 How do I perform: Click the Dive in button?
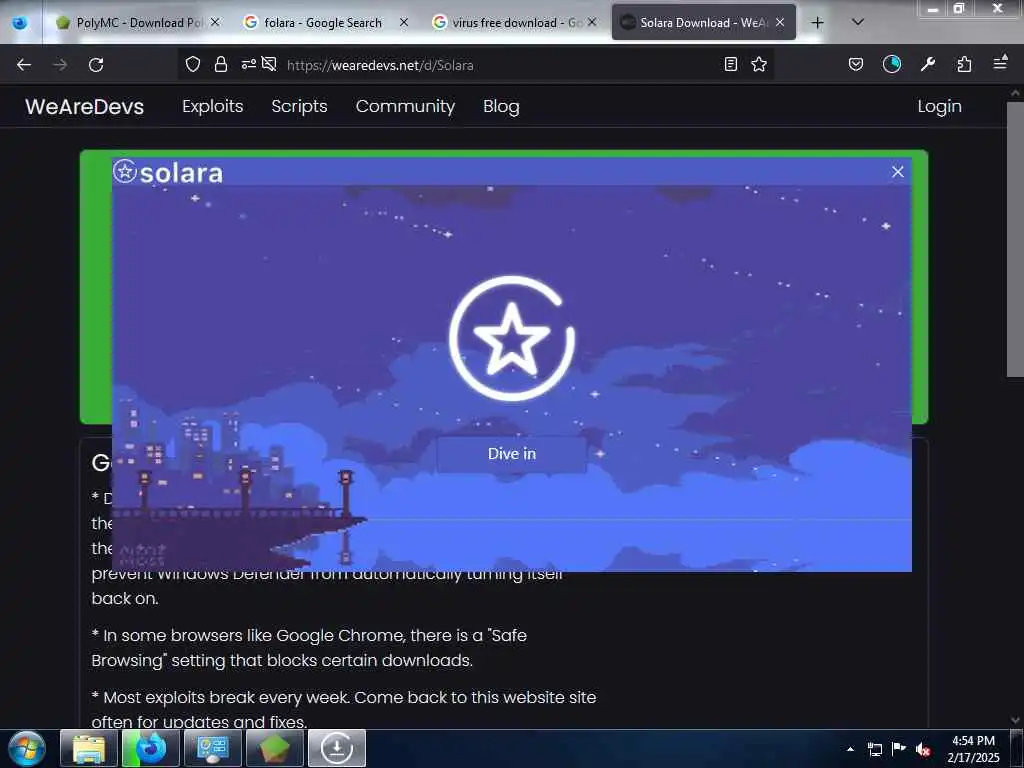point(511,454)
